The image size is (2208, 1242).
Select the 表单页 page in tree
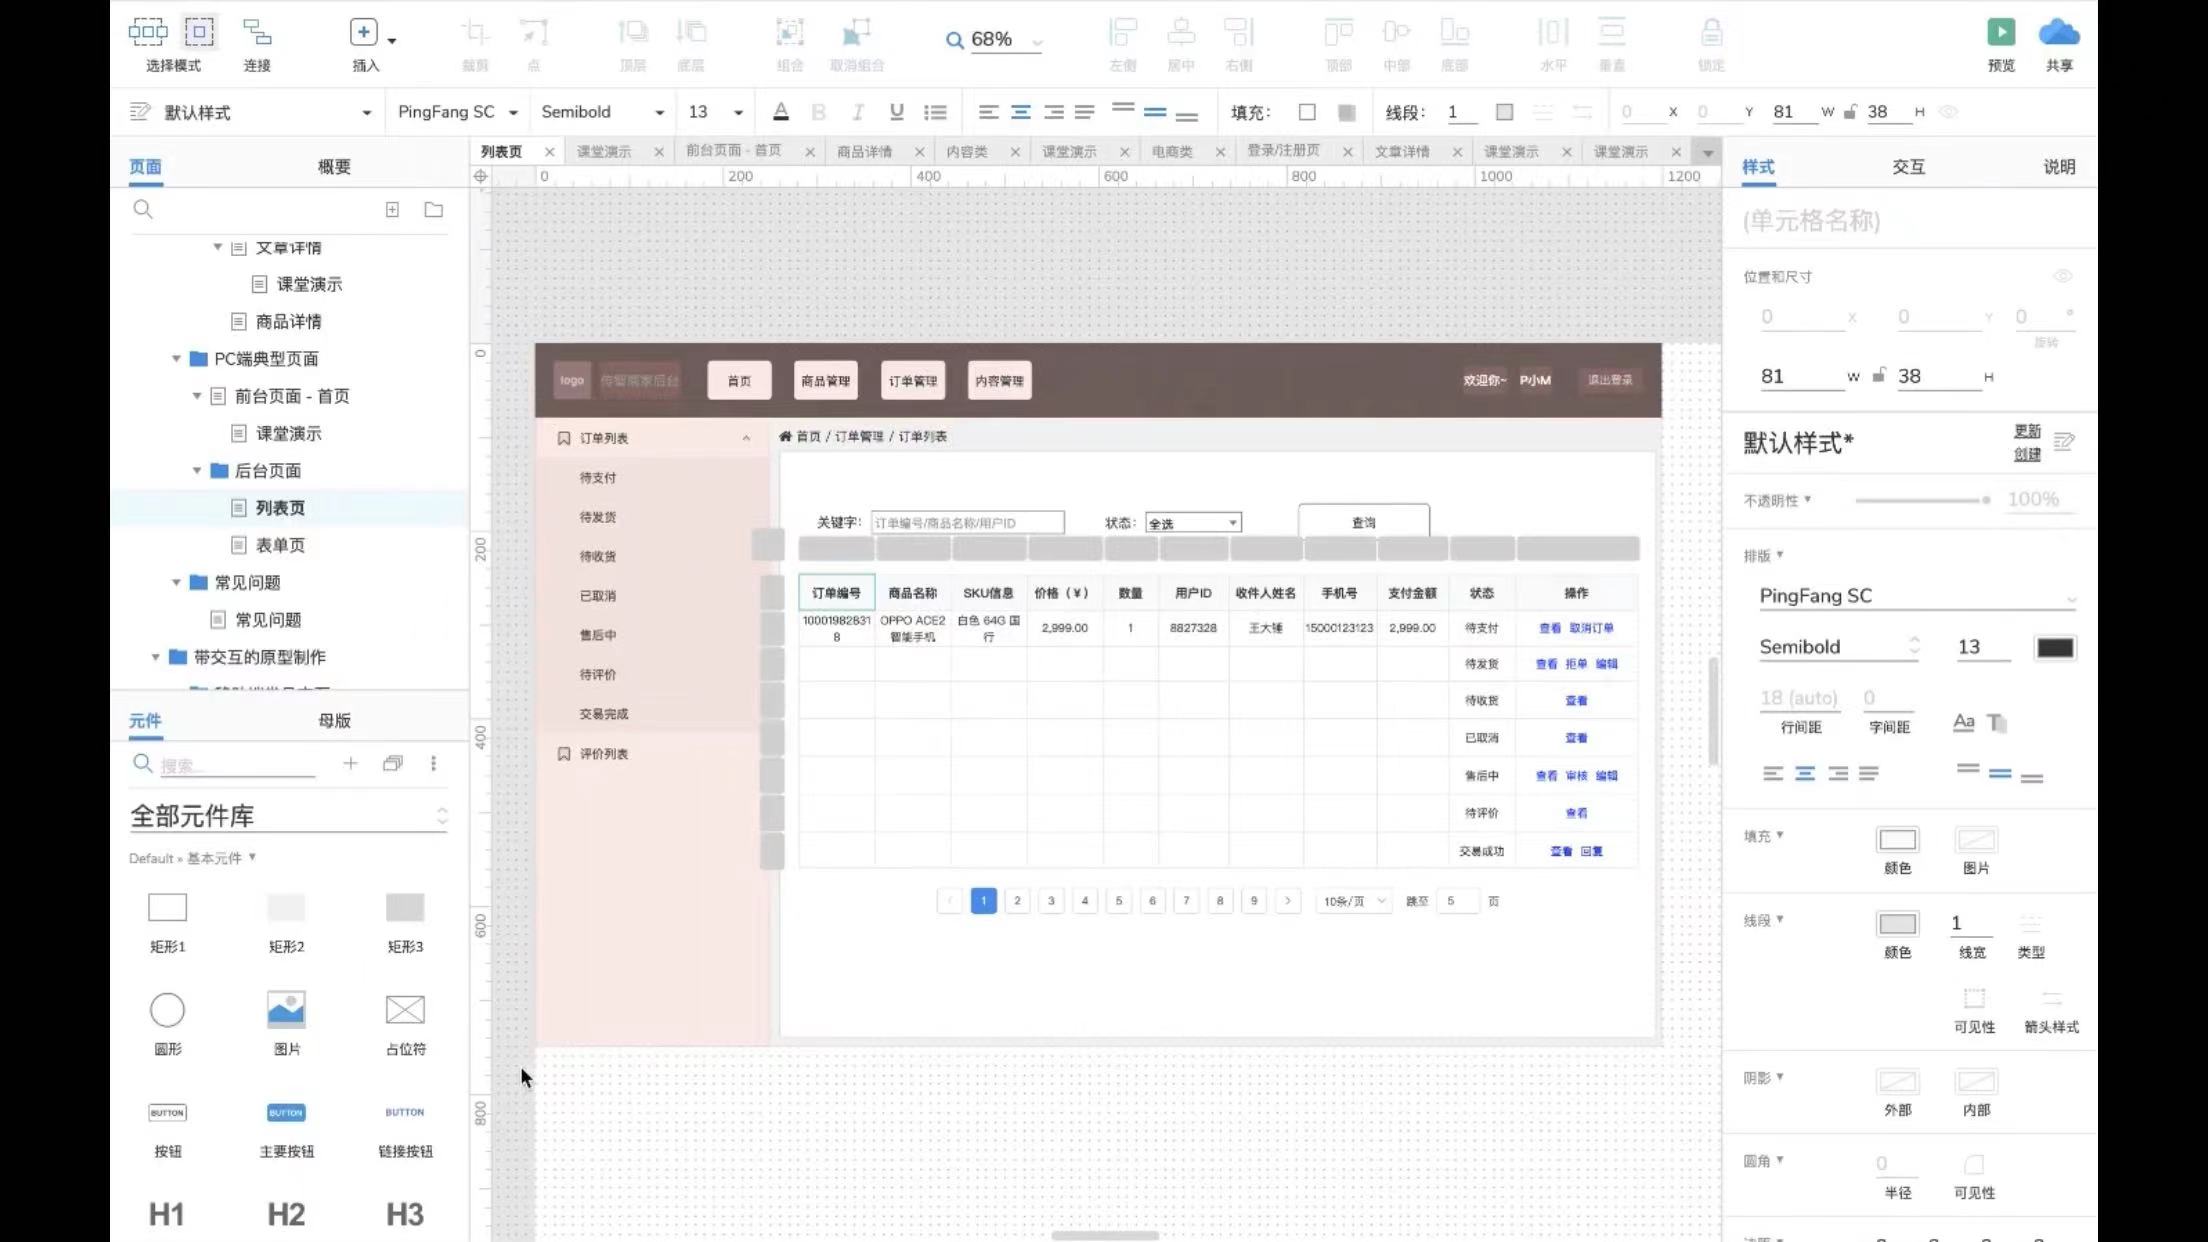[280, 545]
